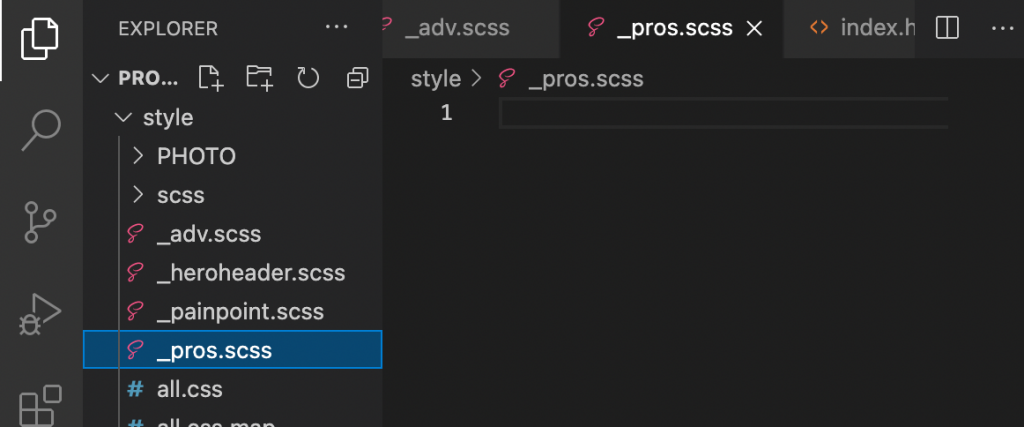Collapse the style folder
The image size is (1024, 427).
coord(124,118)
